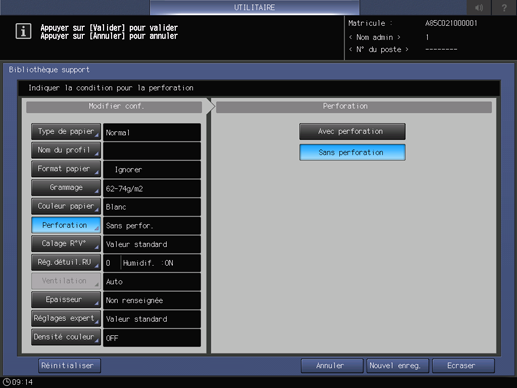
Task: Select Avec perforation option
Action: pos(352,131)
